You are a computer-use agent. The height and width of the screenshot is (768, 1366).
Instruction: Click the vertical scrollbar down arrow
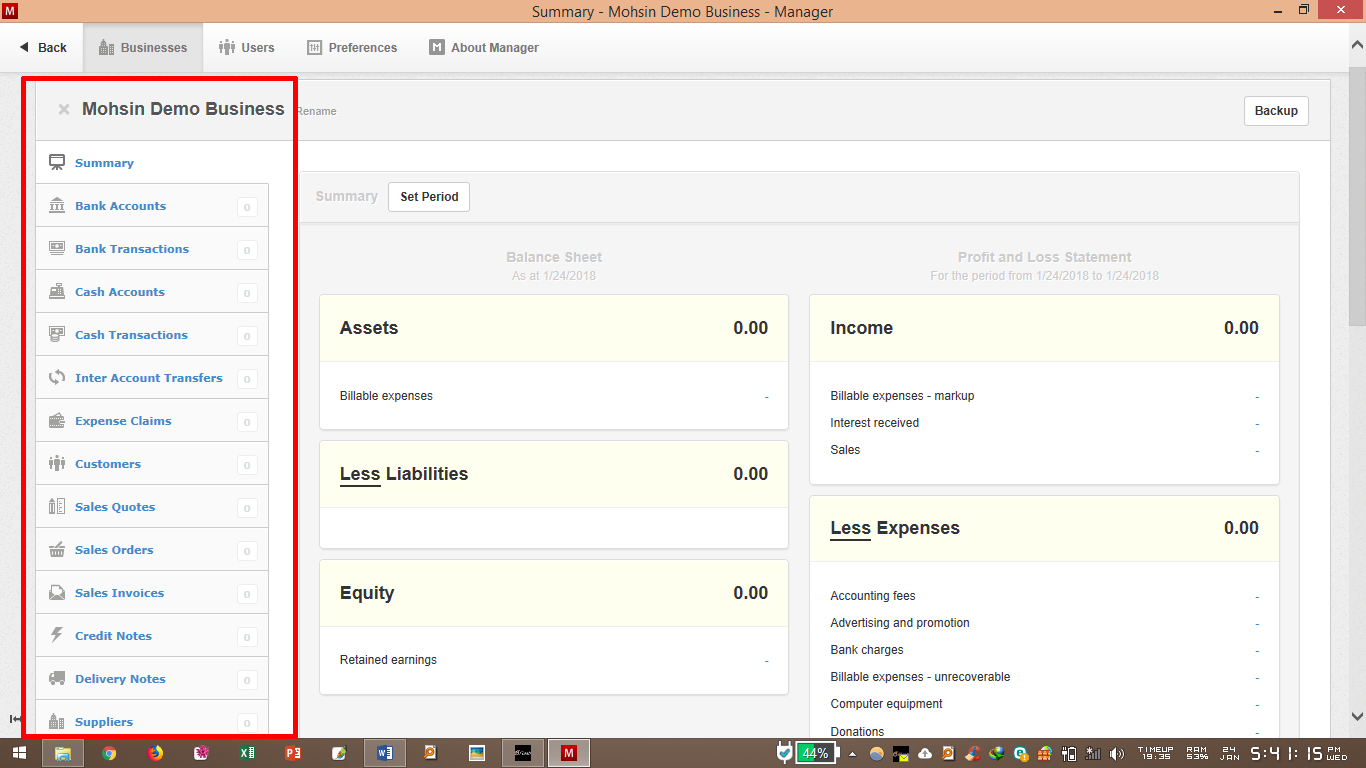[1357, 716]
